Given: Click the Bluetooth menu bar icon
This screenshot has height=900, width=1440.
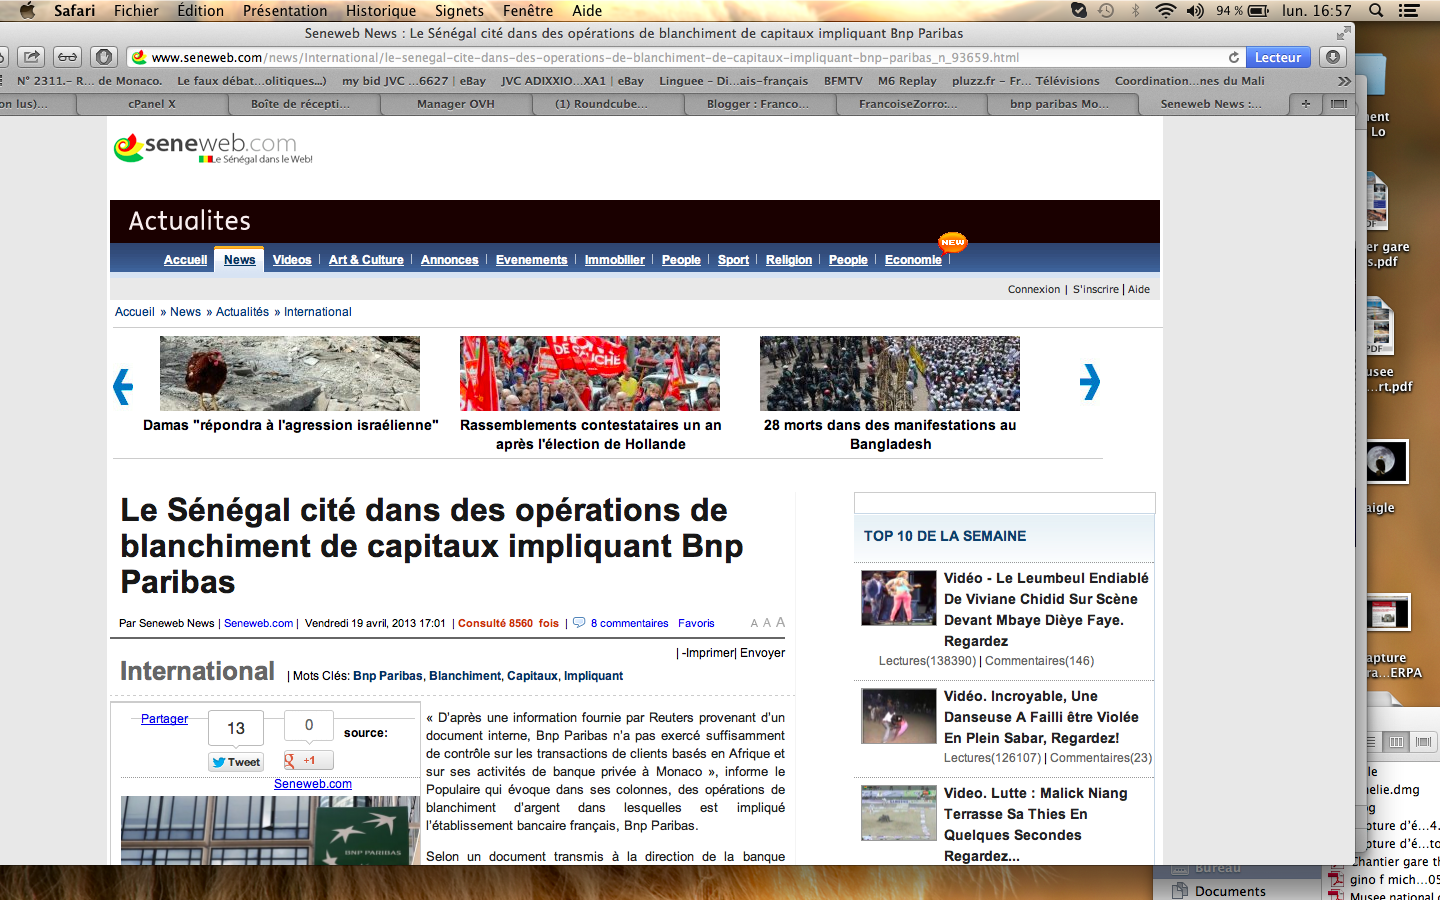Looking at the screenshot, I should pyautogui.click(x=1135, y=11).
